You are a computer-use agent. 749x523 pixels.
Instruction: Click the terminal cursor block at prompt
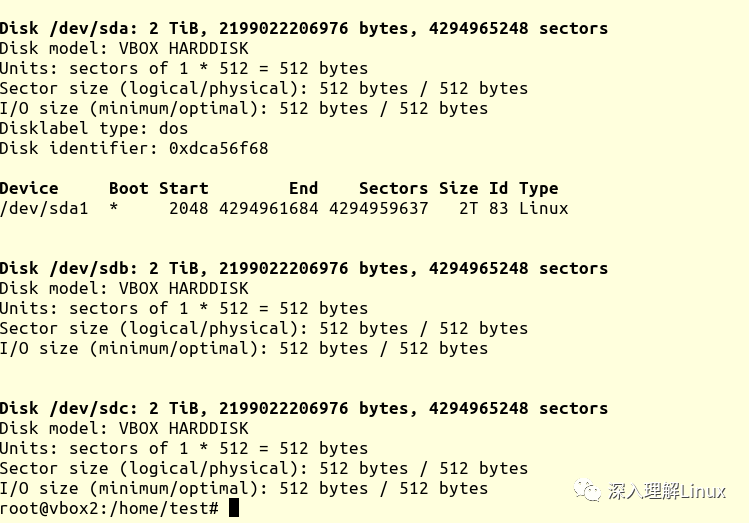[234, 508]
